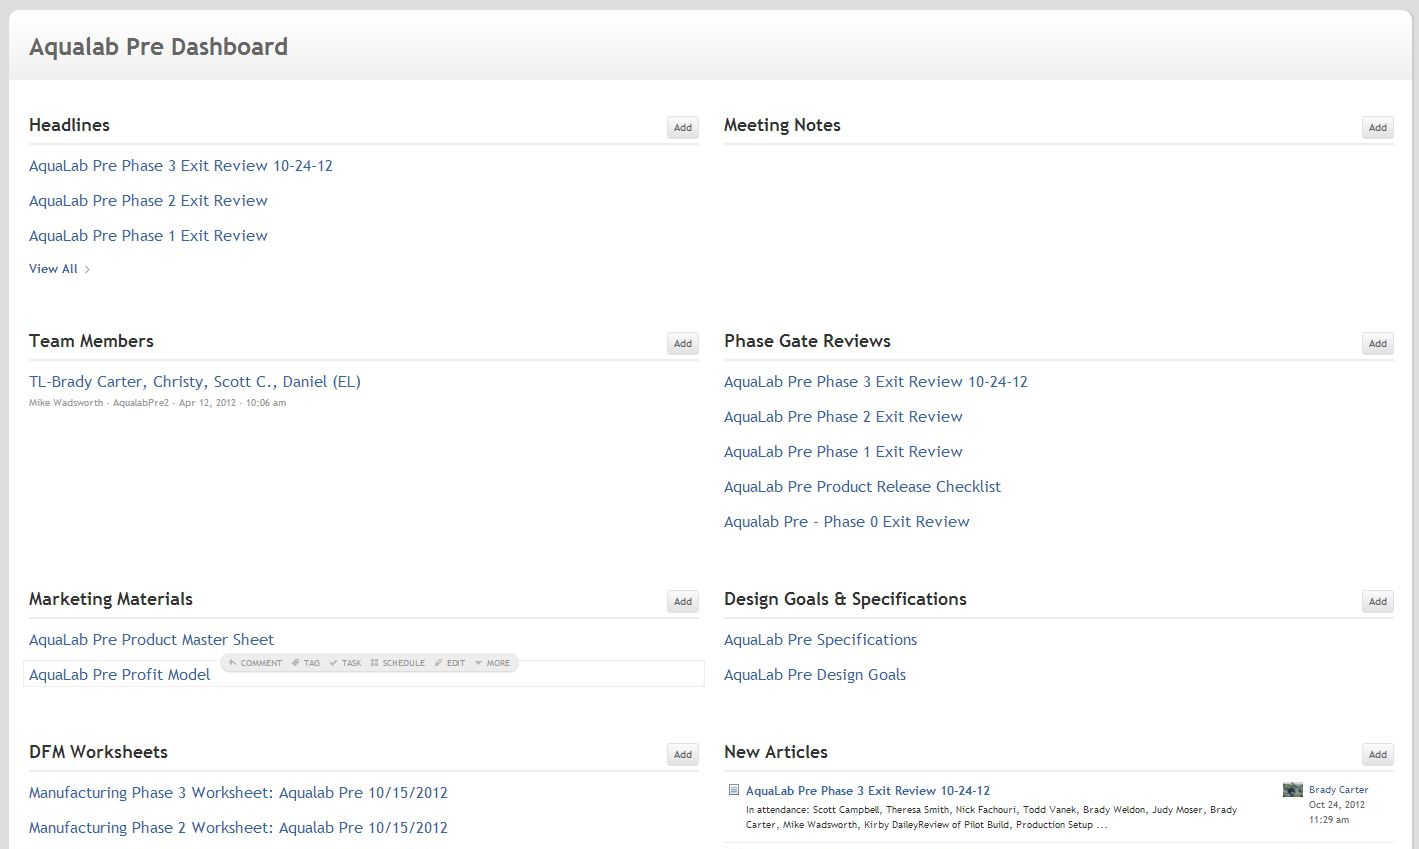Click Add in the Meeting Notes section

tap(1377, 127)
